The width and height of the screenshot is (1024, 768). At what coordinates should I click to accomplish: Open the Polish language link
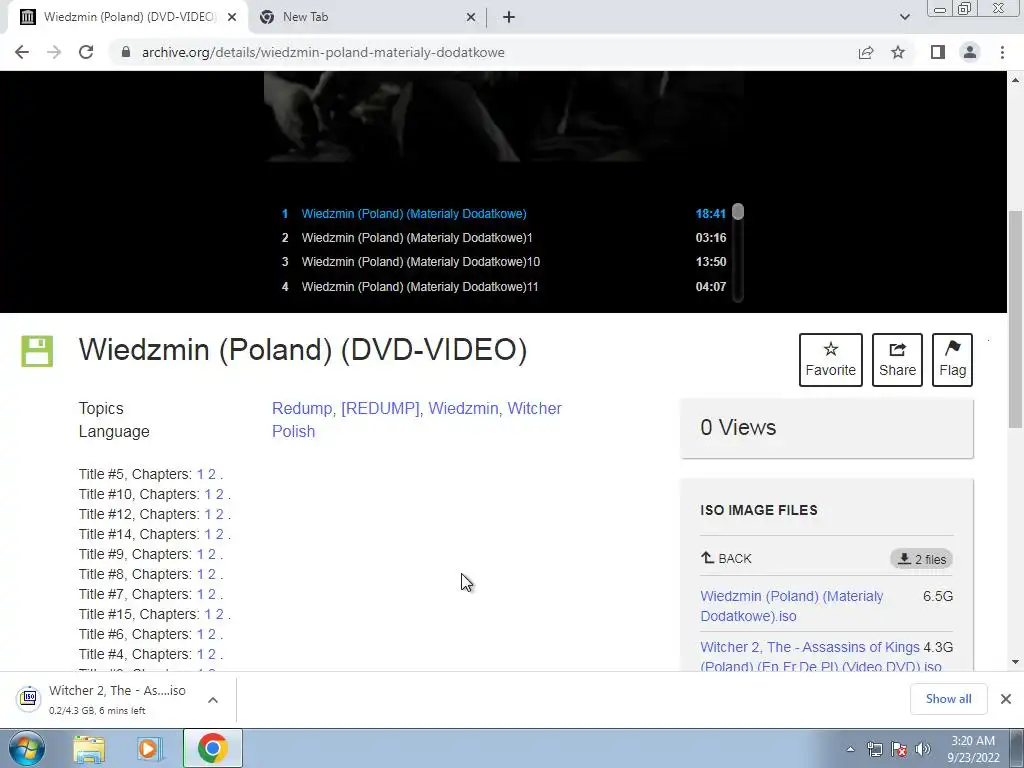293,432
